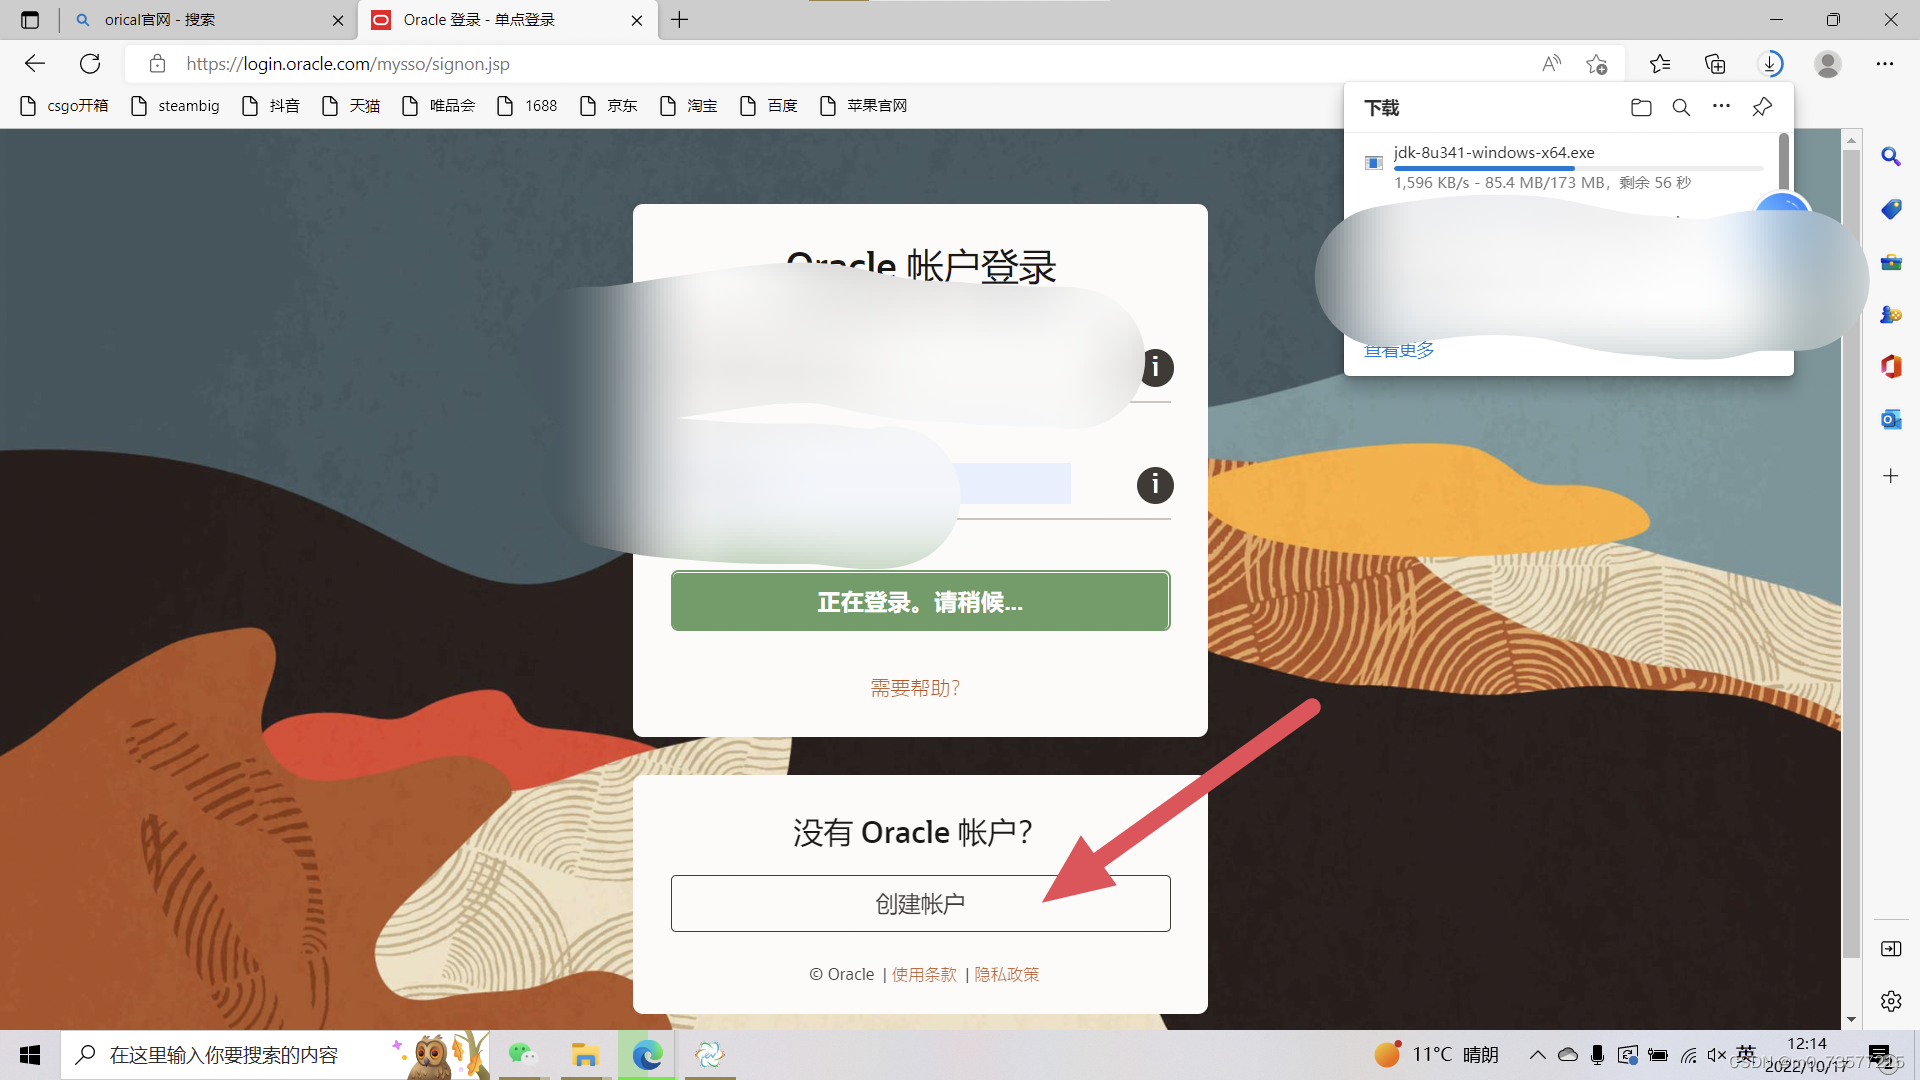Click the volume muted tray icon
Image resolution: width=1920 pixels, height=1080 pixels.
tap(1717, 1055)
